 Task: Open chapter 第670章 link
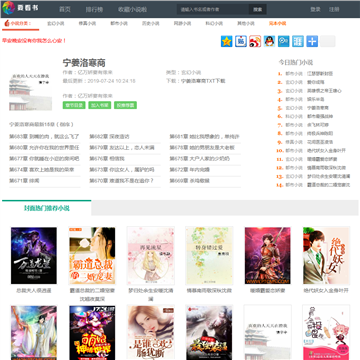pyautogui.click(x=121, y=181)
